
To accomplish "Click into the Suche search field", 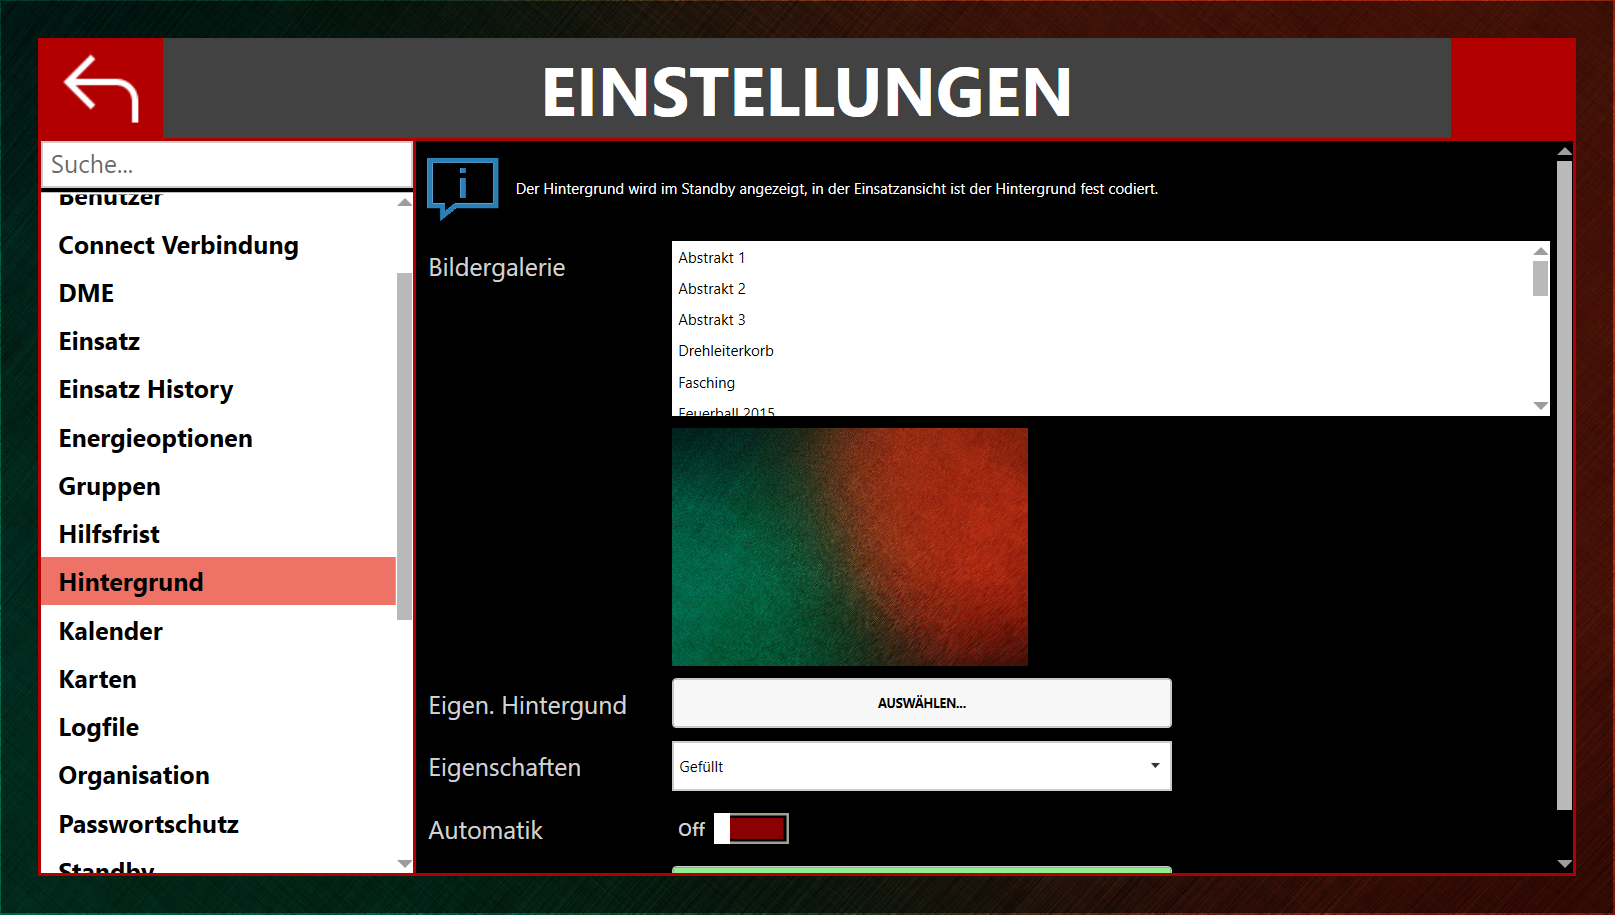I will (225, 164).
